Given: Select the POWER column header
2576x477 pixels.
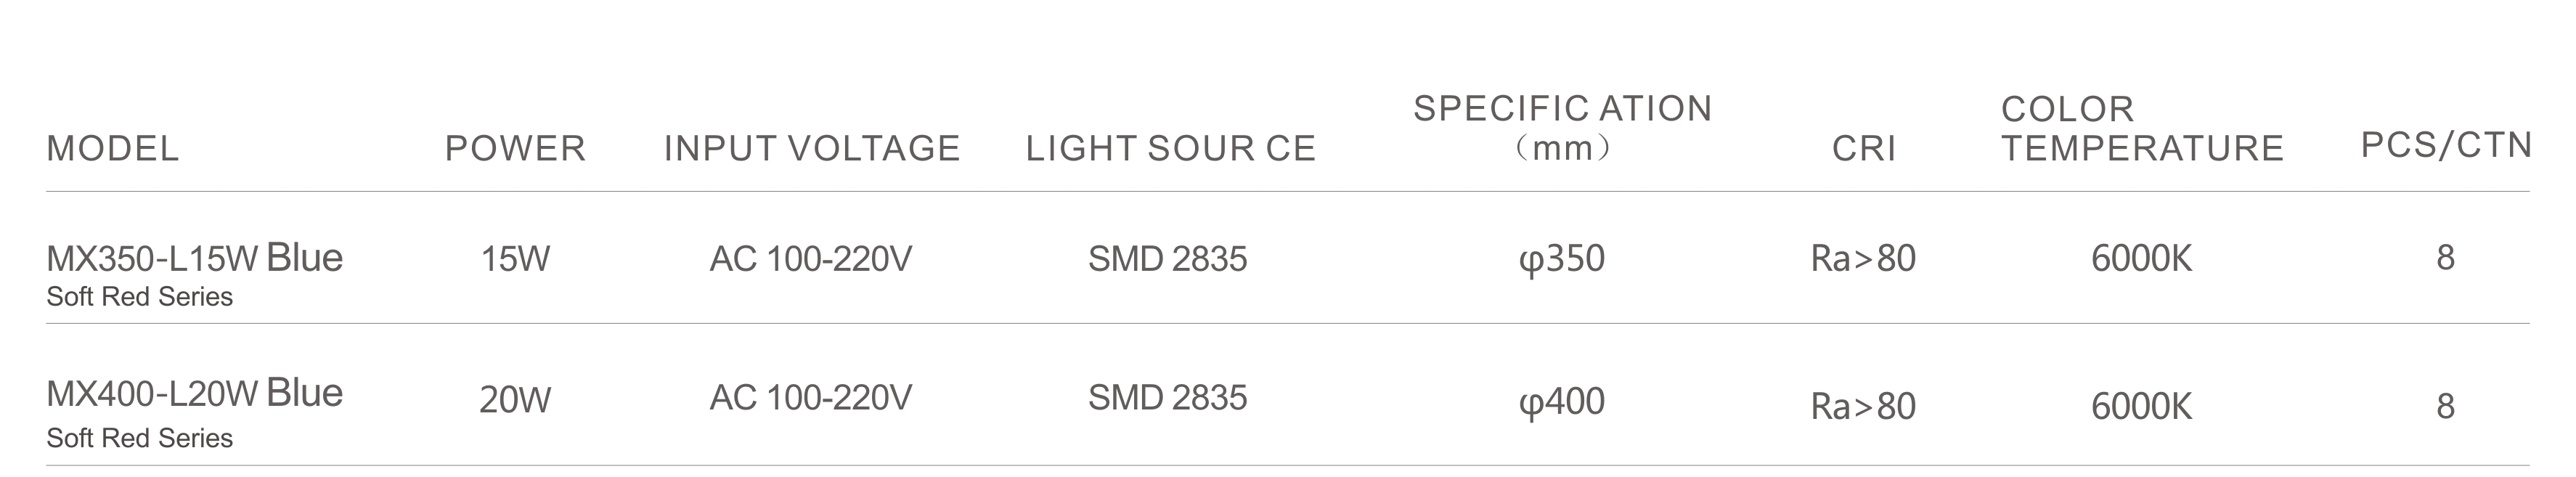Looking at the screenshot, I should (515, 148).
